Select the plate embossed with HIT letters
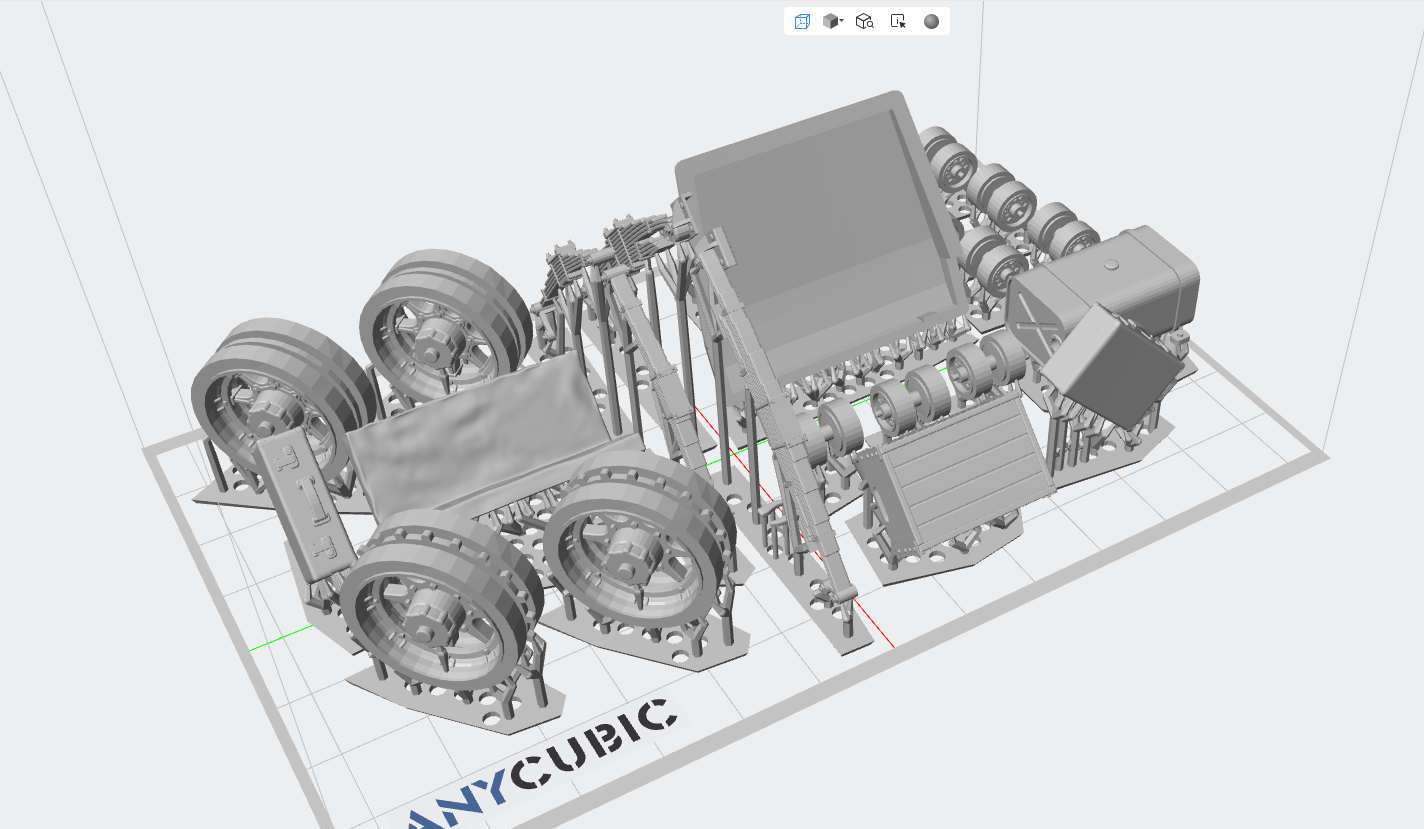 pyautogui.click(x=305, y=505)
